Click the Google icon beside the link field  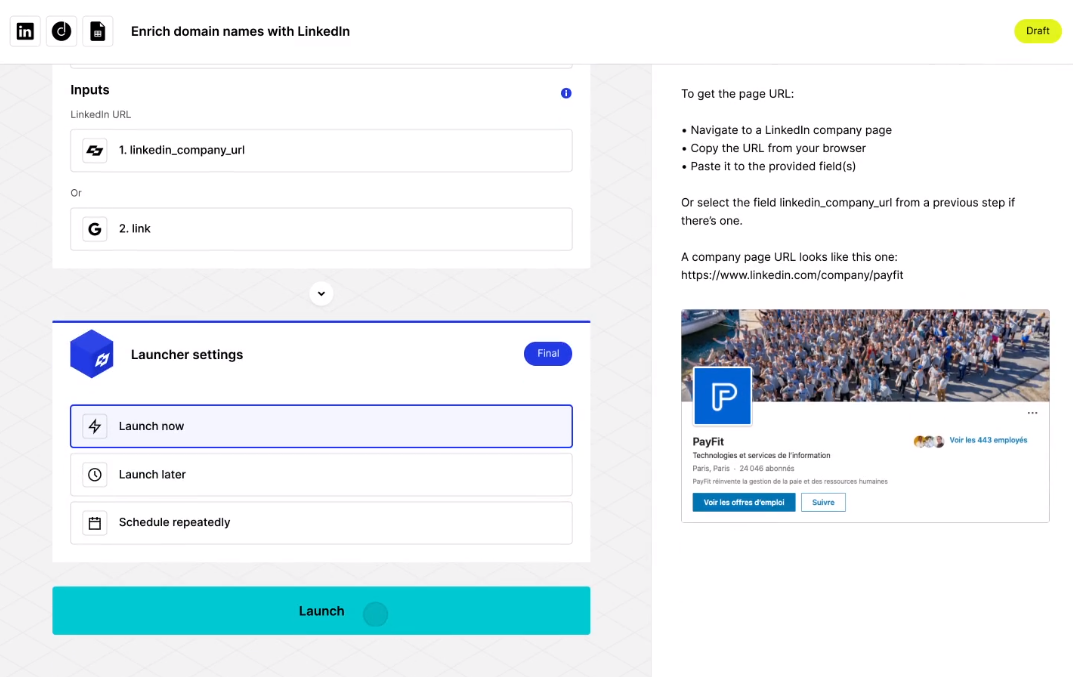[93, 228]
